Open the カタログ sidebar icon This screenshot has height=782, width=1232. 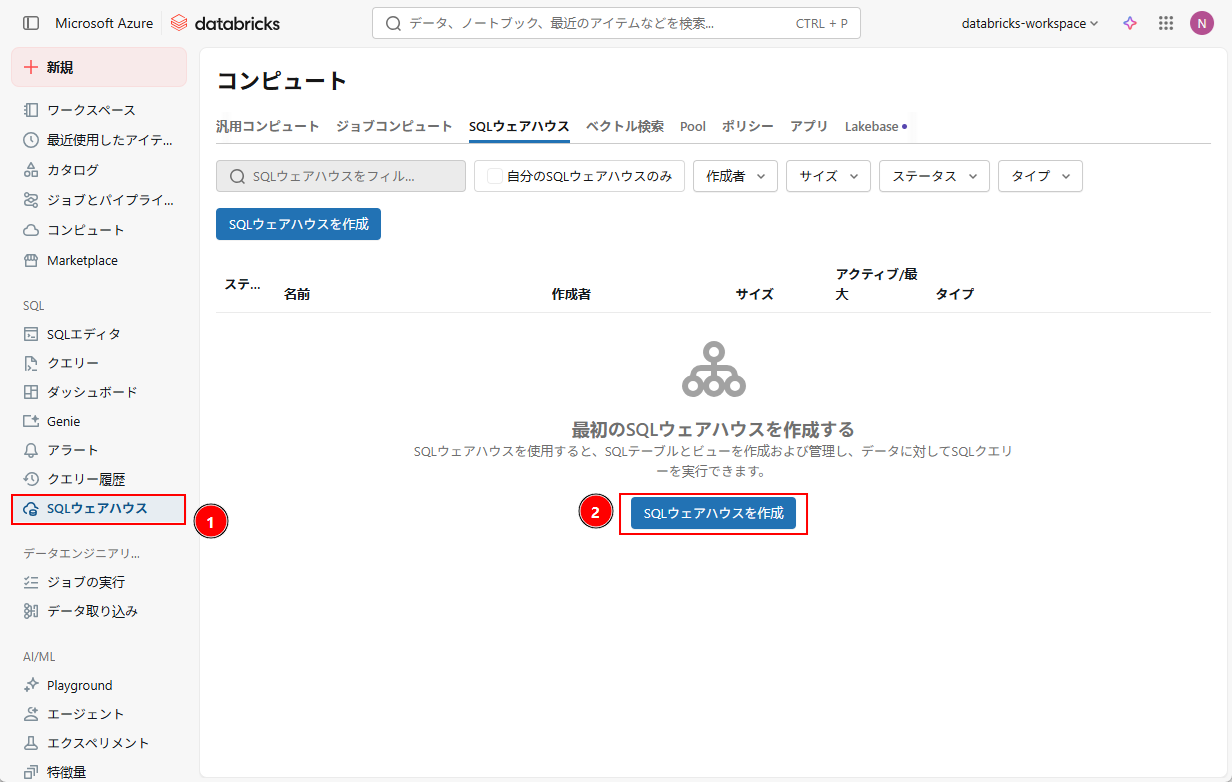(31, 170)
